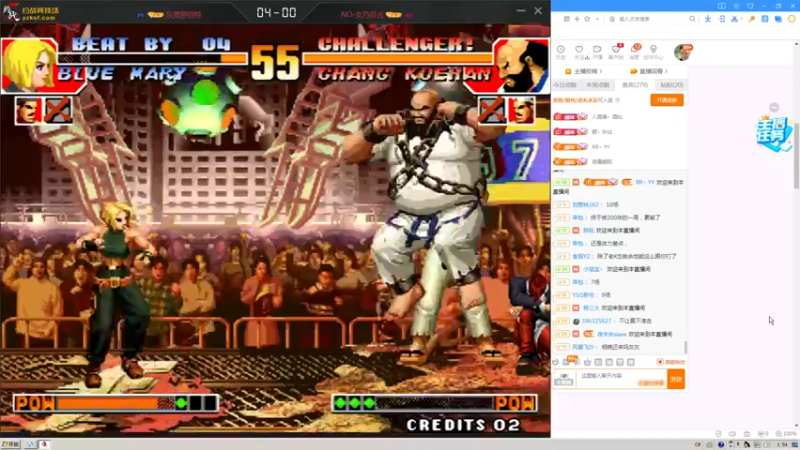
Task: Click the question mark help icon beside seating text
Action: (x=617, y=100)
